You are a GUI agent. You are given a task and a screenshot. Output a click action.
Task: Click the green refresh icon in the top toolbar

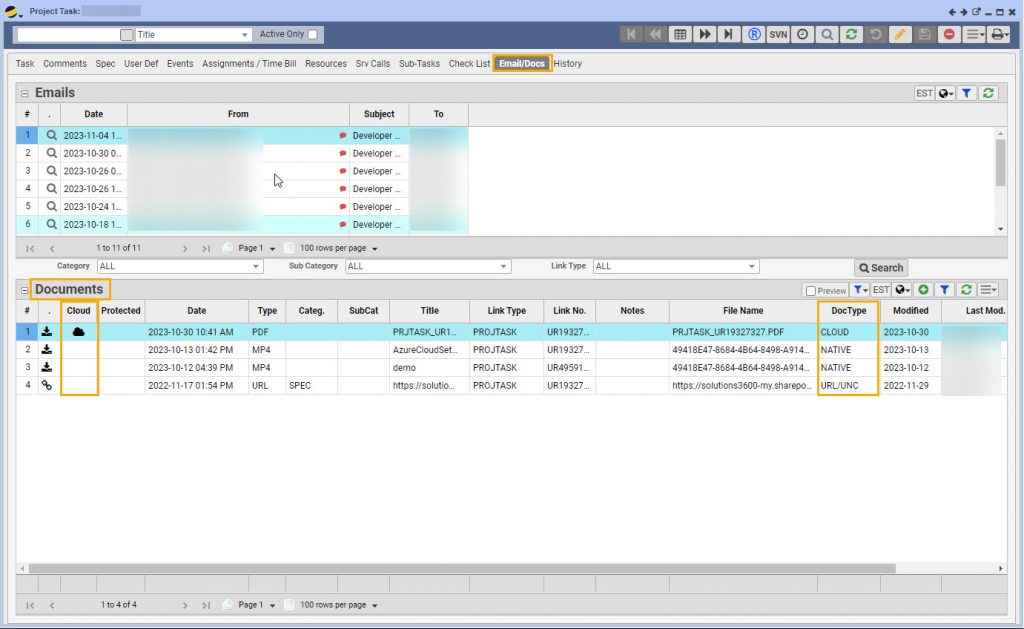[x=851, y=34]
